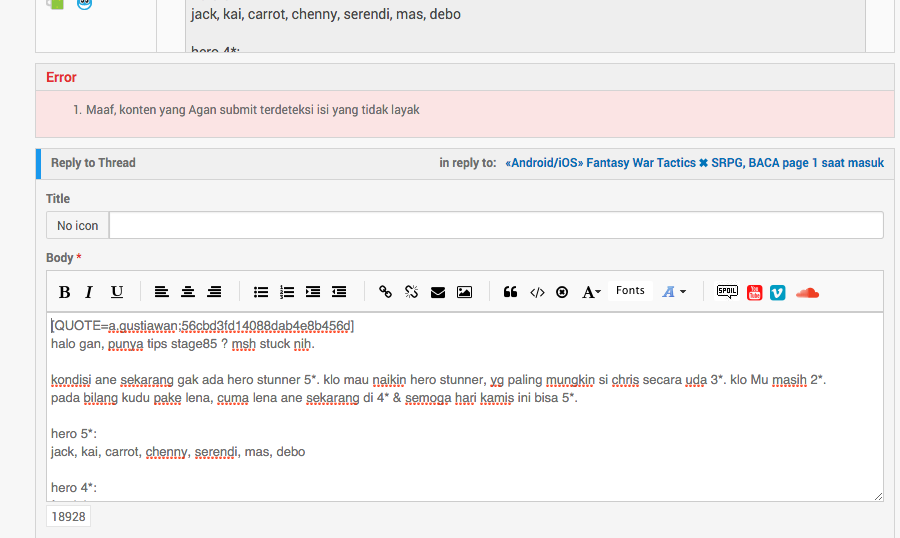Remove link using unlink icon
The height and width of the screenshot is (538, 900).
[x=411, y=292]
